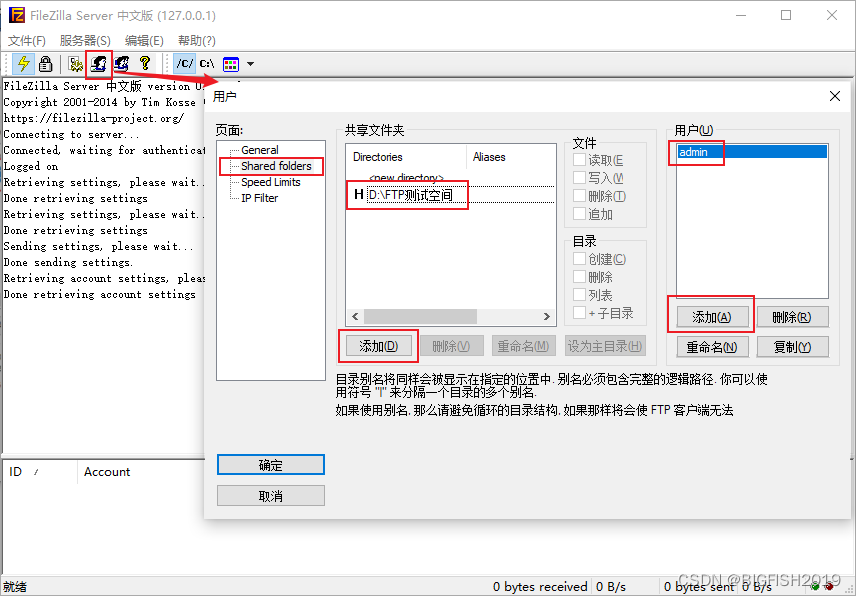Click 就绪 status bar text
The height and width of the screenshot is (596, 856).
point(15,587)
